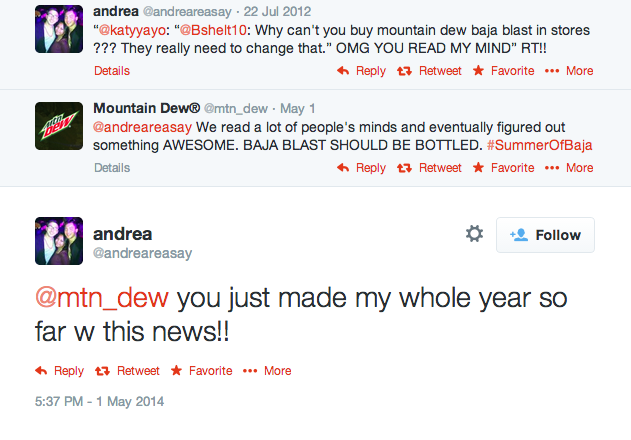The image size is (631, 440).
Task: Open the #SummerOfBaja hashtag link
Action: (540, 145)
